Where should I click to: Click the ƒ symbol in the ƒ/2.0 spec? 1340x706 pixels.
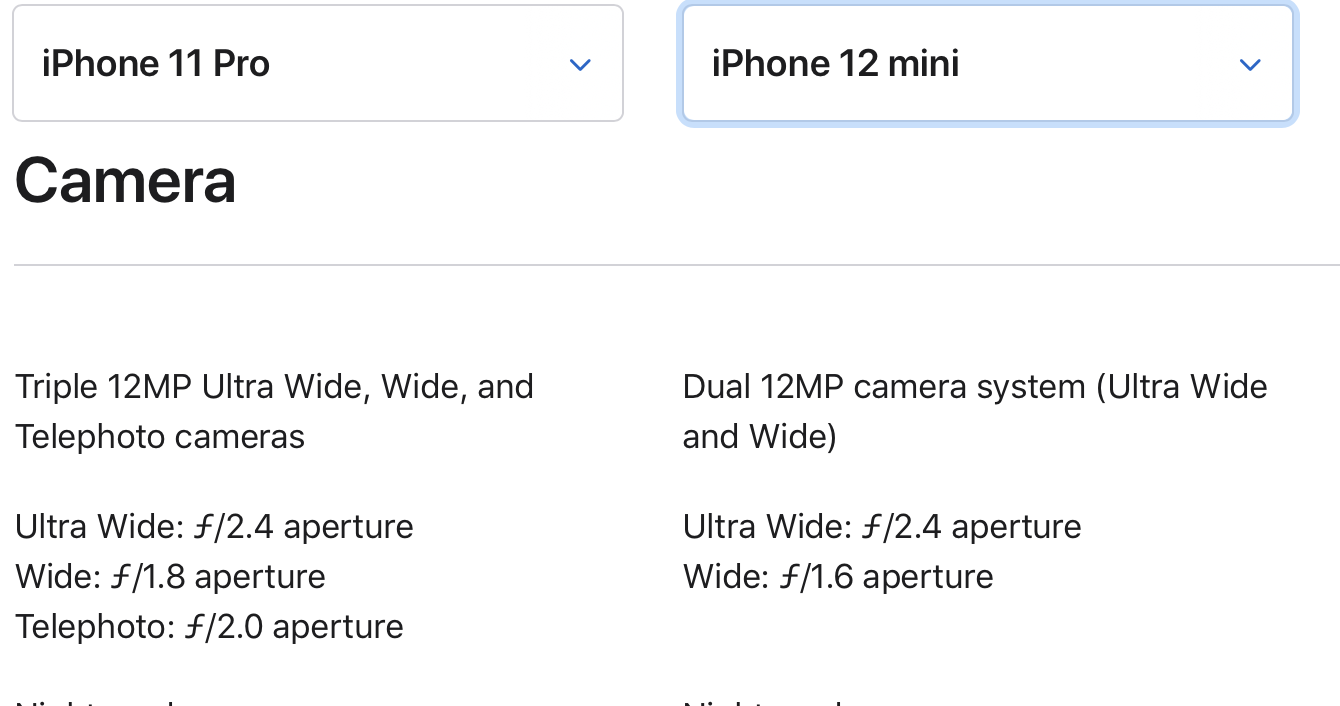[x=196, y=627]
